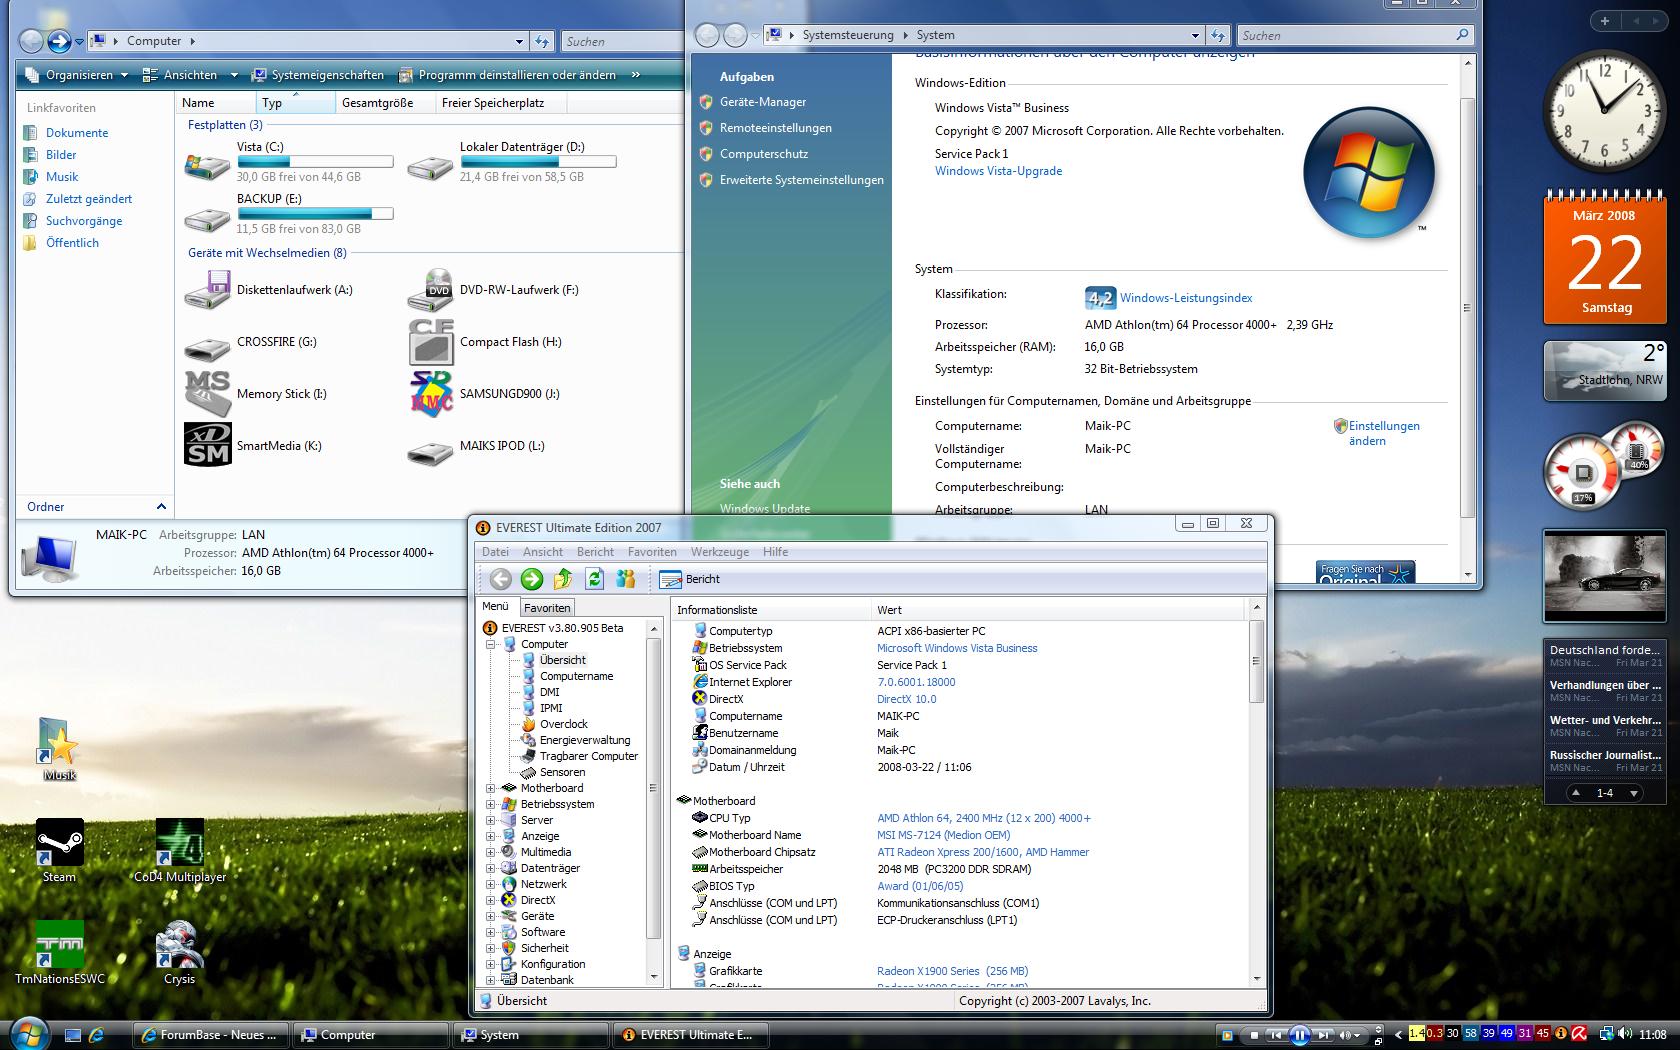Image resolution: width=1680 pixels, height=1050 pixels.
Task: Select the DVD-RW-Laufwerk (F:) drive icon
Action: coord(431,290)
